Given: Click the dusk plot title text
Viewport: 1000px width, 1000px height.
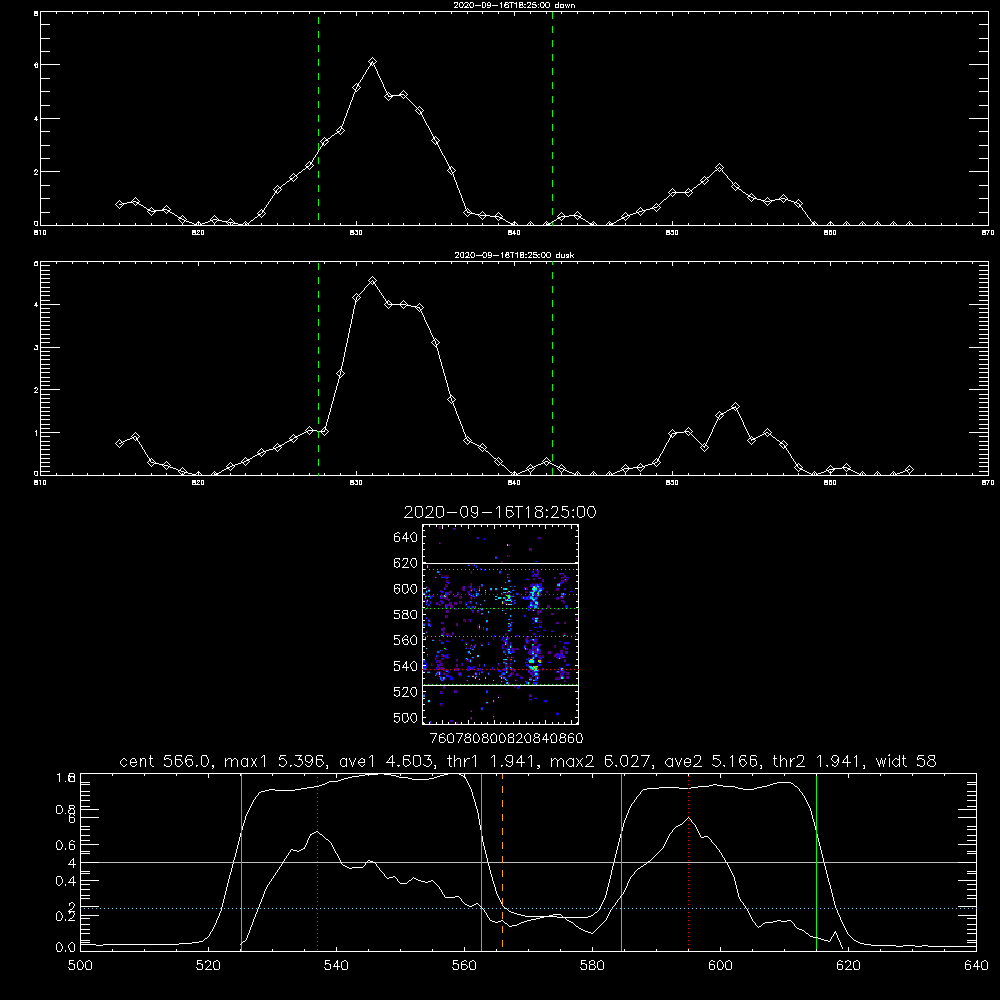Looking at the screenshot, I should click(514, 255).
